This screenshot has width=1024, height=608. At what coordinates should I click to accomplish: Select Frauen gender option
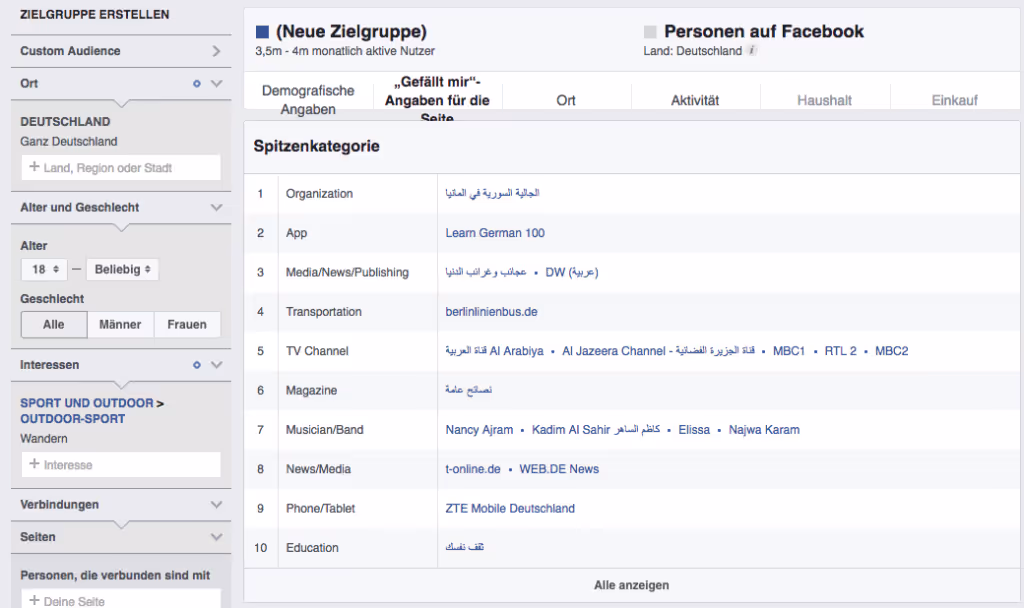tap(187, 325)
